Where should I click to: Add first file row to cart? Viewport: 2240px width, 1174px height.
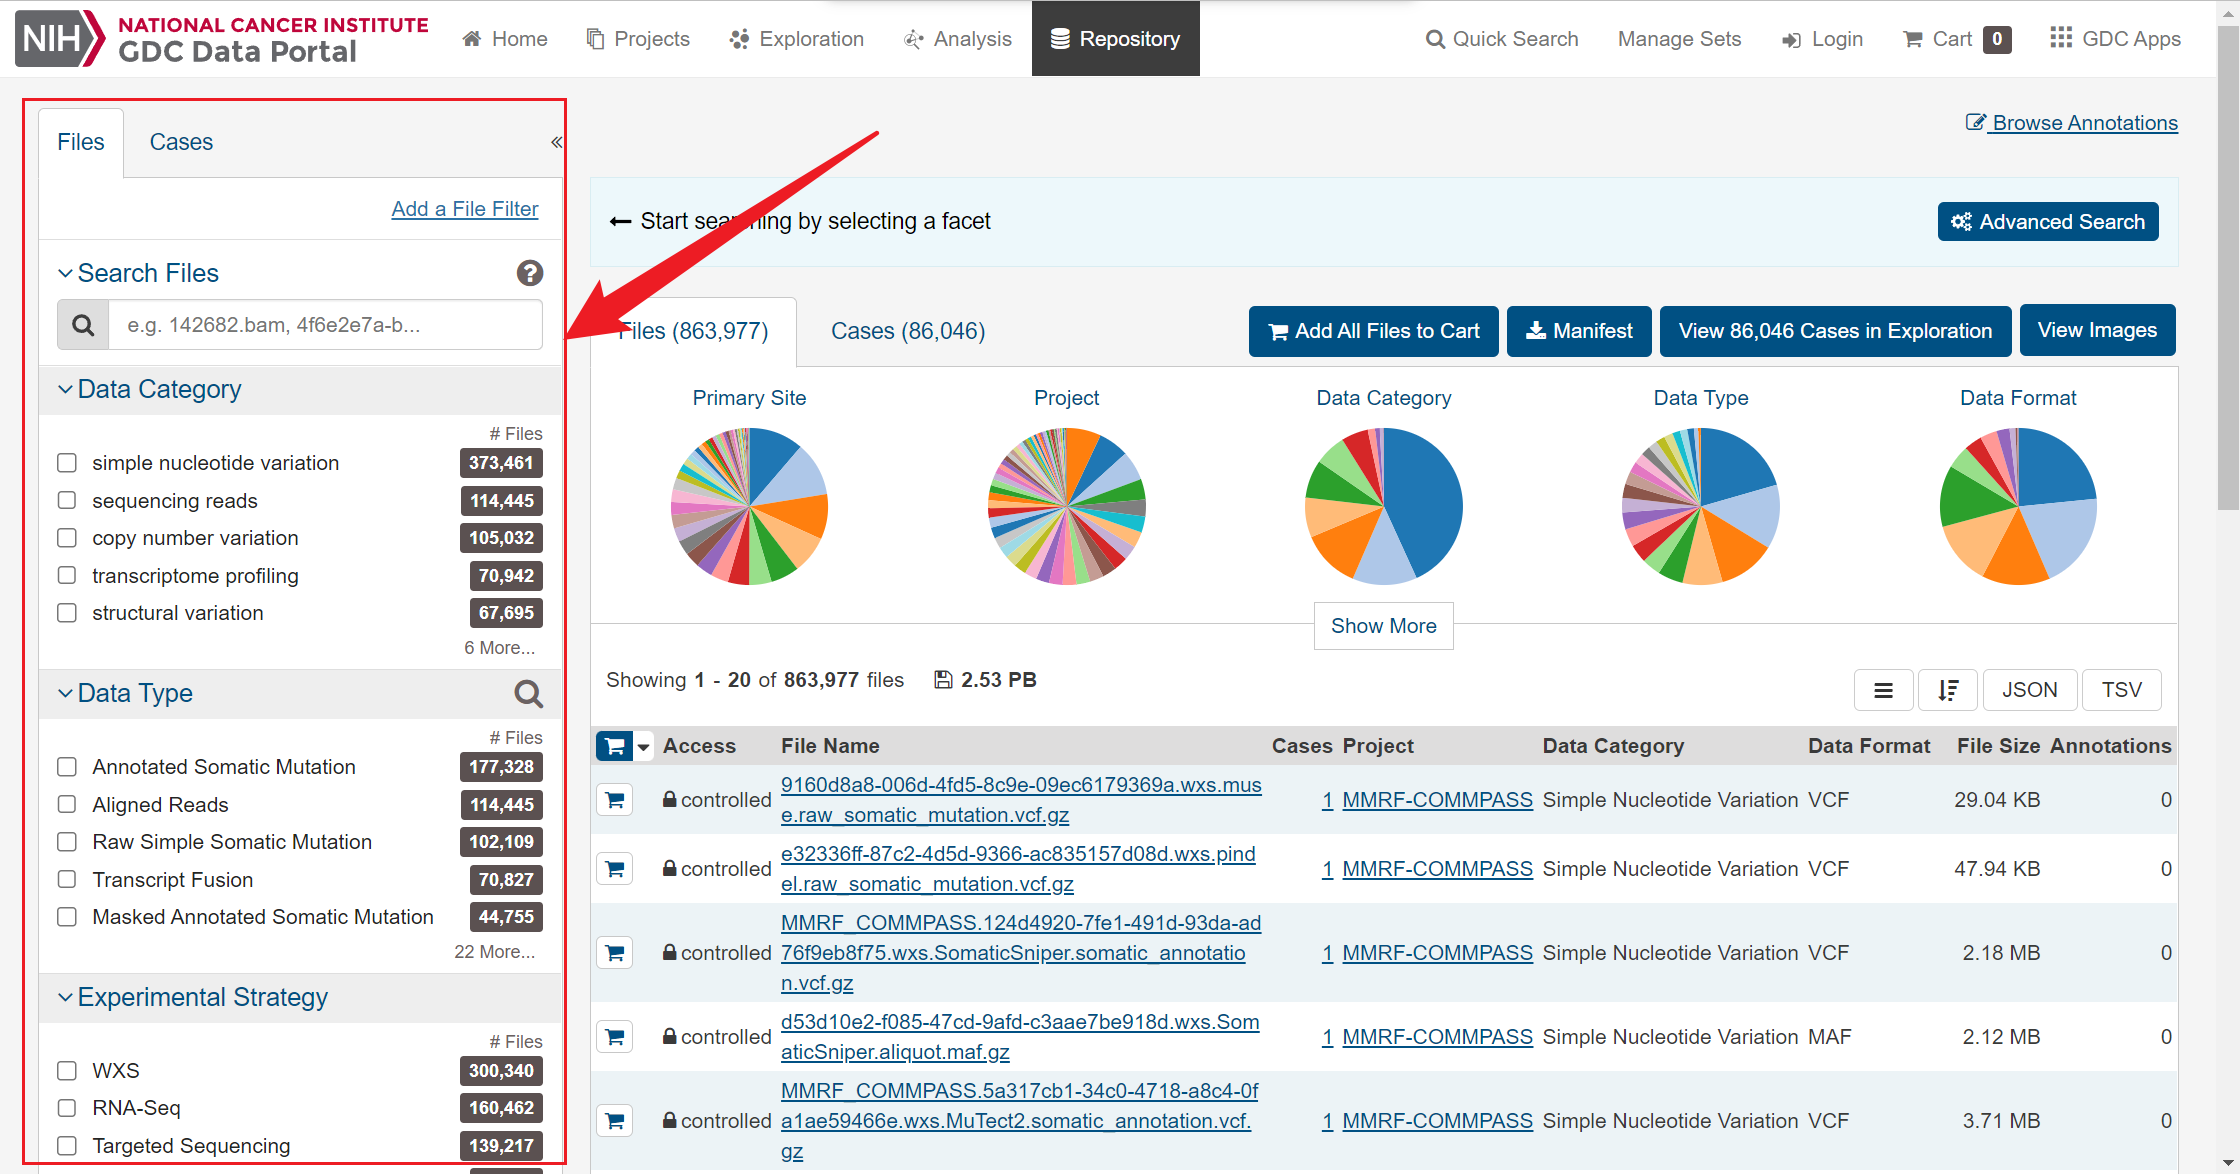pos(615,800)
